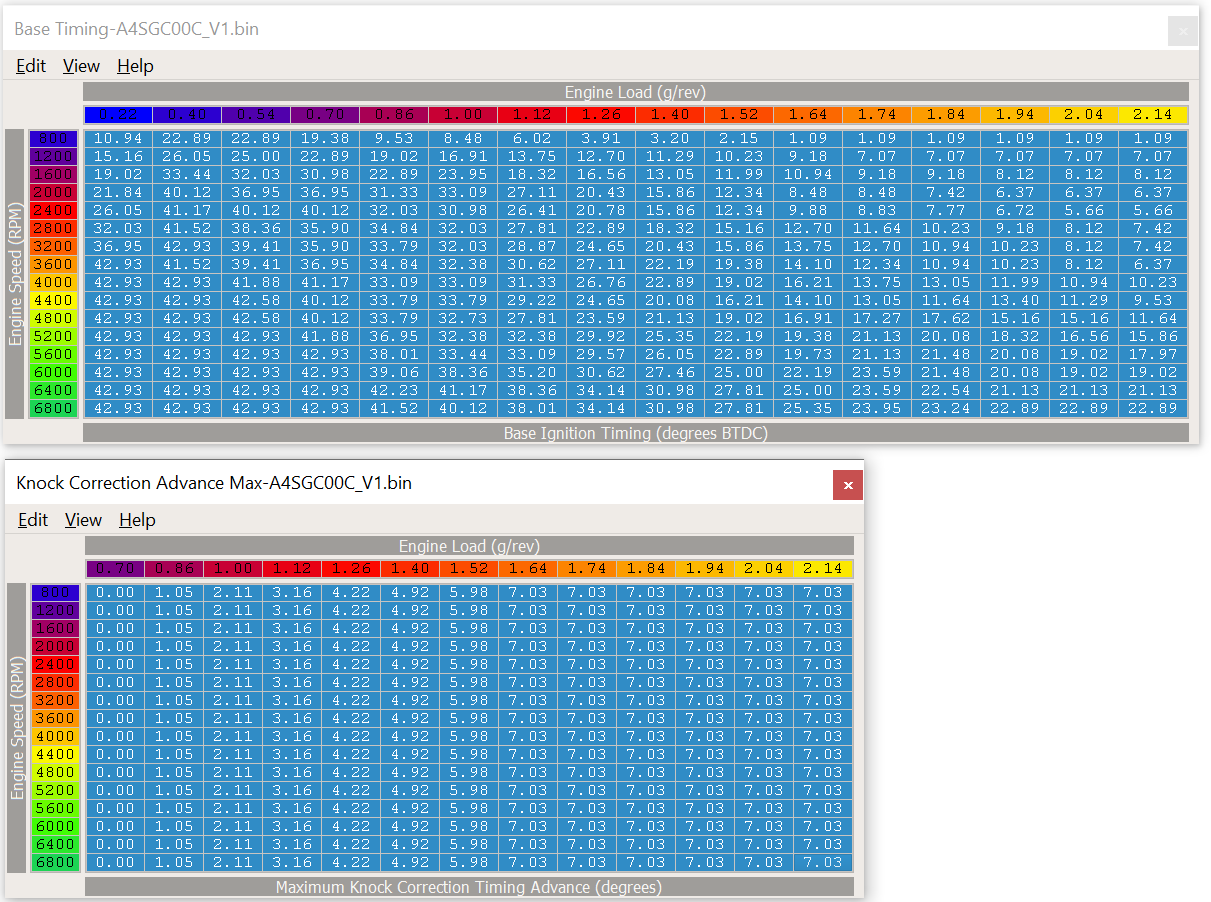Select Base Timing cell at 6800 RPM, 2.14 load
Screen dimensions: 1211x902
tap(1153, 408)
